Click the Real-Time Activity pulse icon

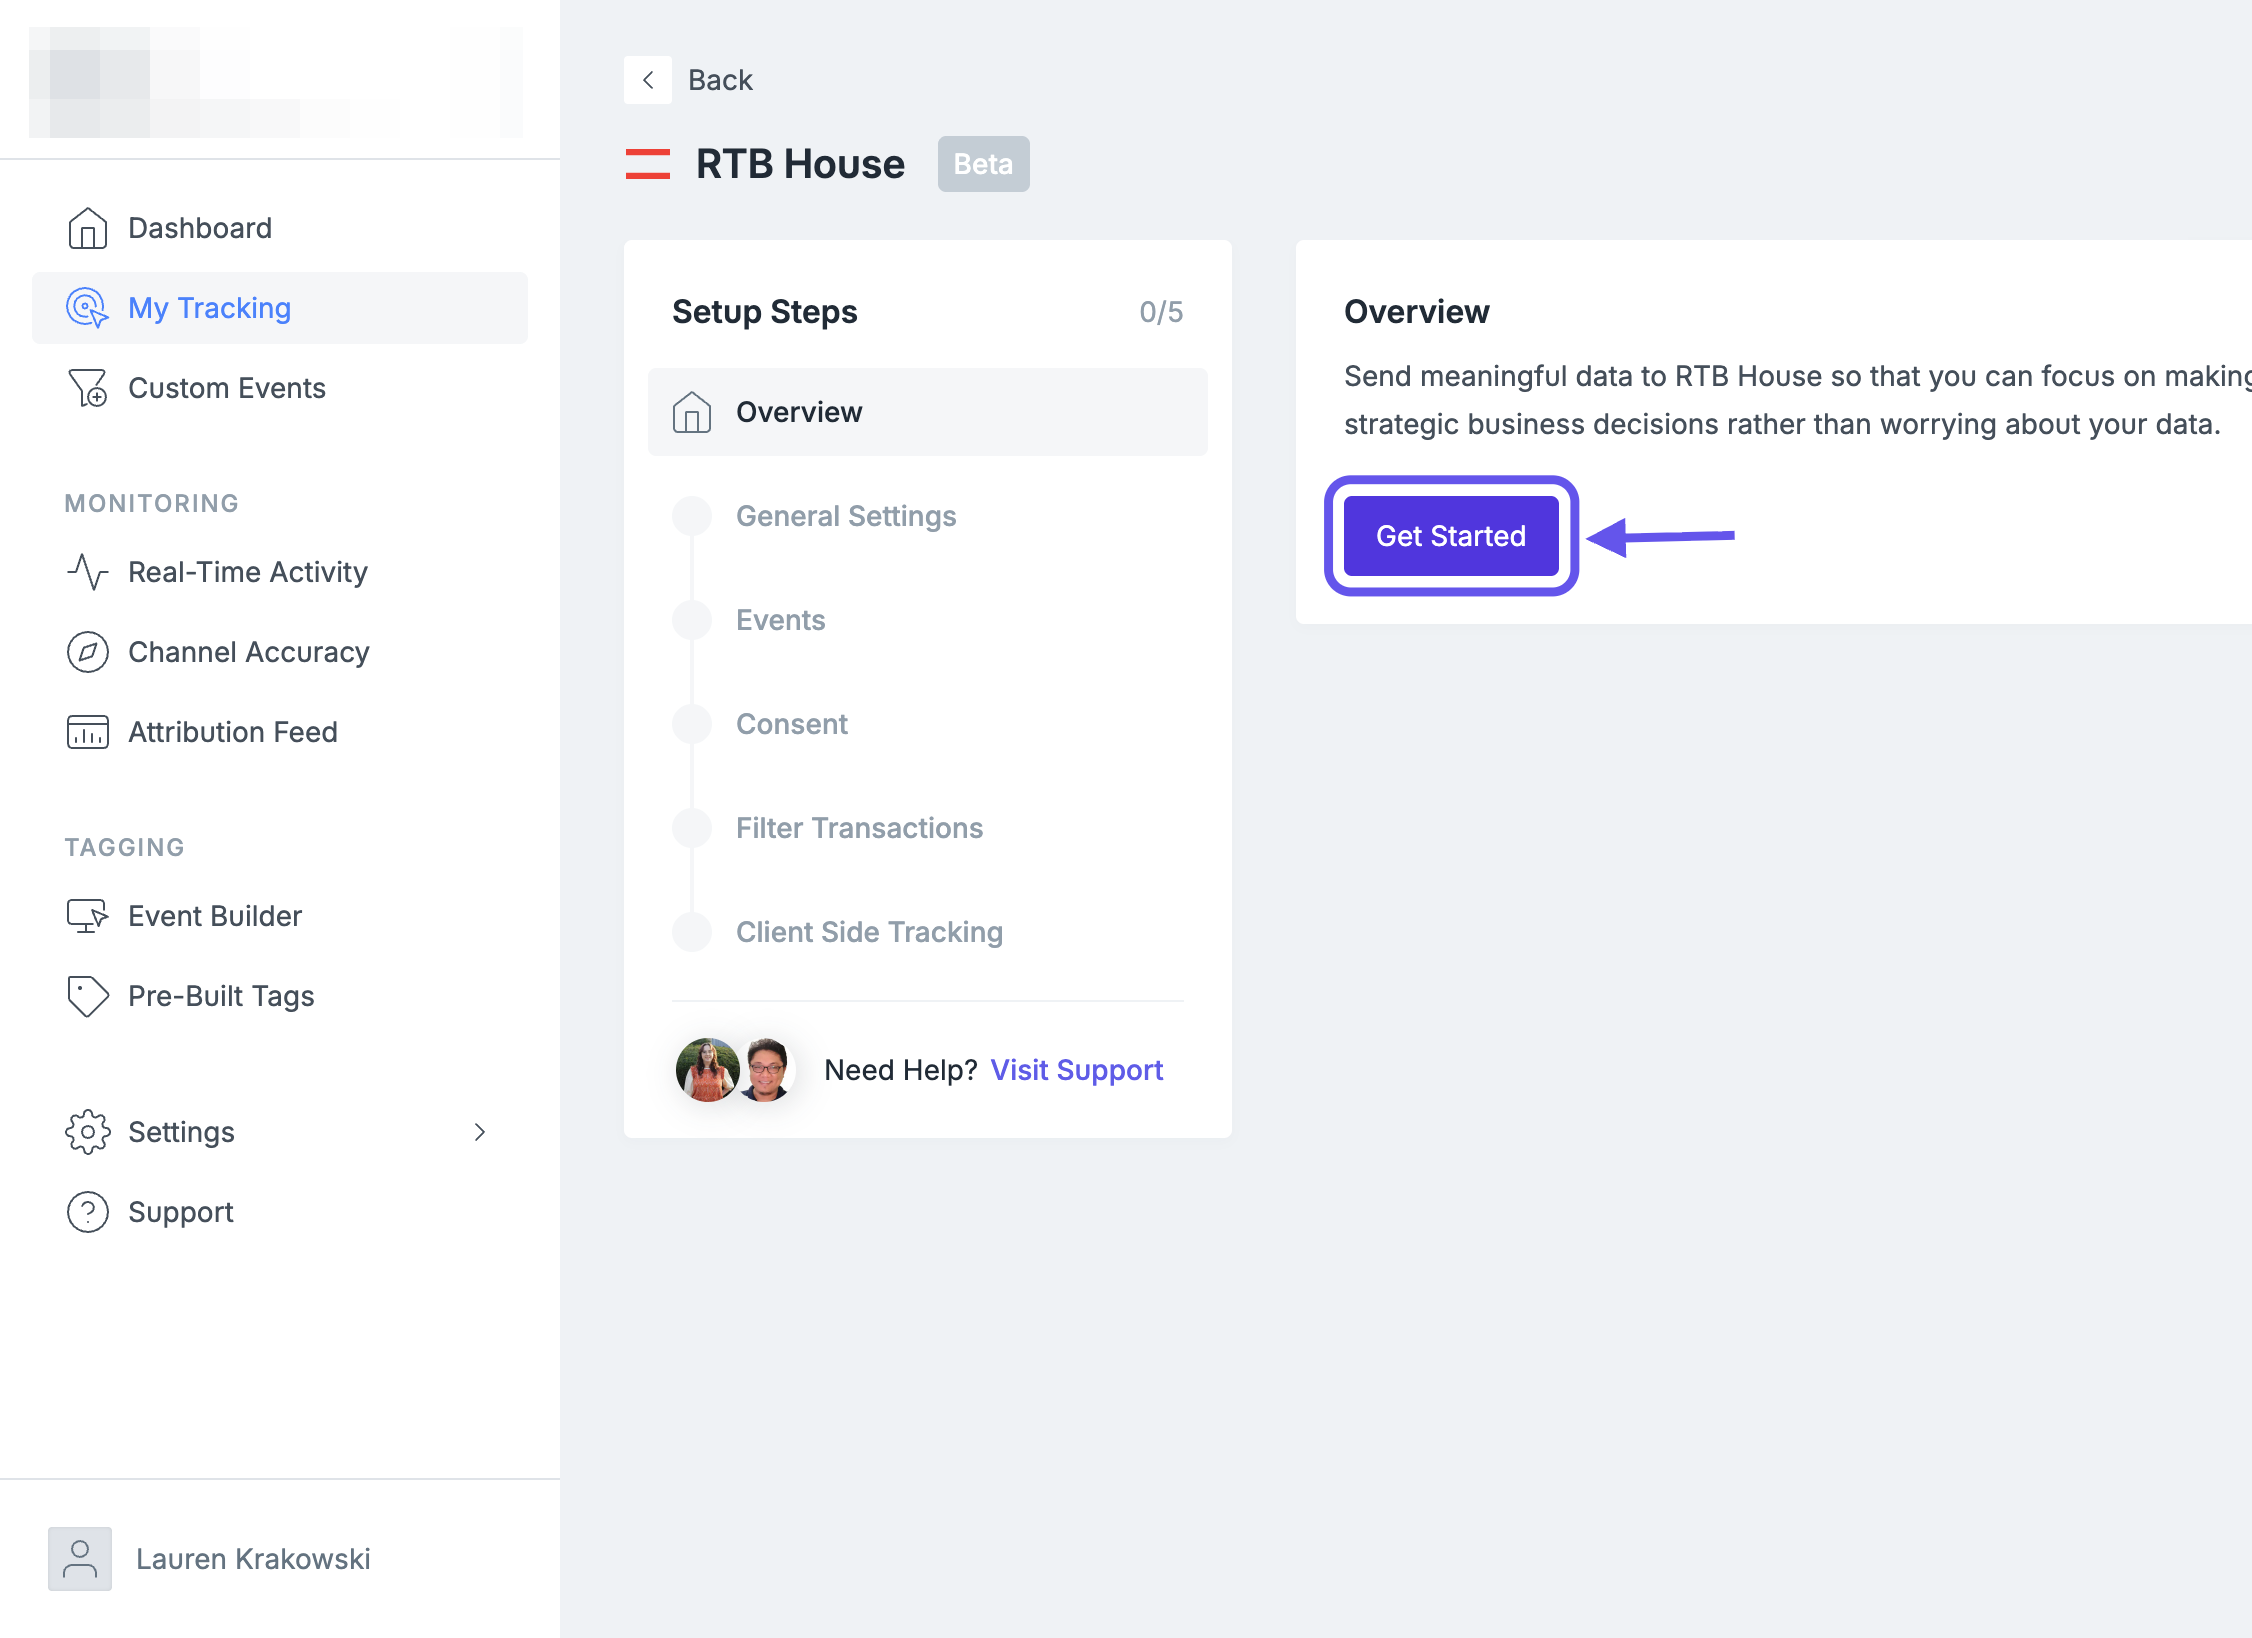point(88,572)
